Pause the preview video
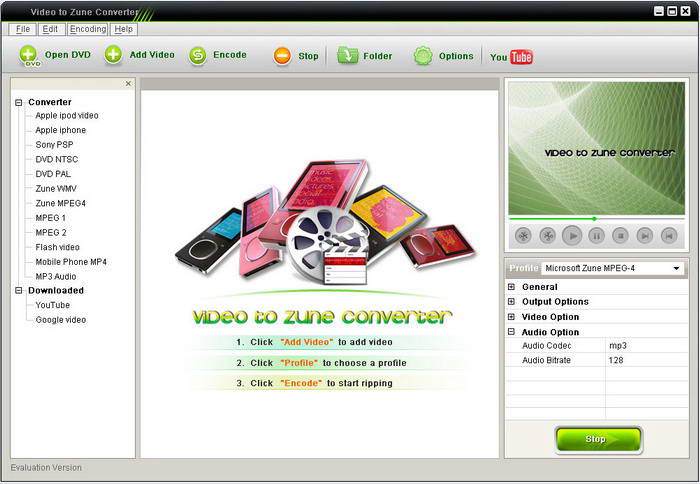The width and height of the screenshot is (700, 484). click(596, 235)
